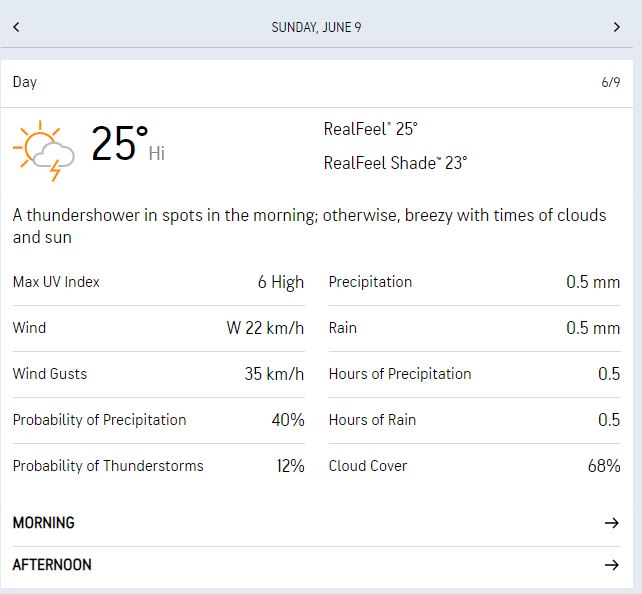
Task: Click the Probability of Thunderstorms row
Action: click(x=158, y=466)
